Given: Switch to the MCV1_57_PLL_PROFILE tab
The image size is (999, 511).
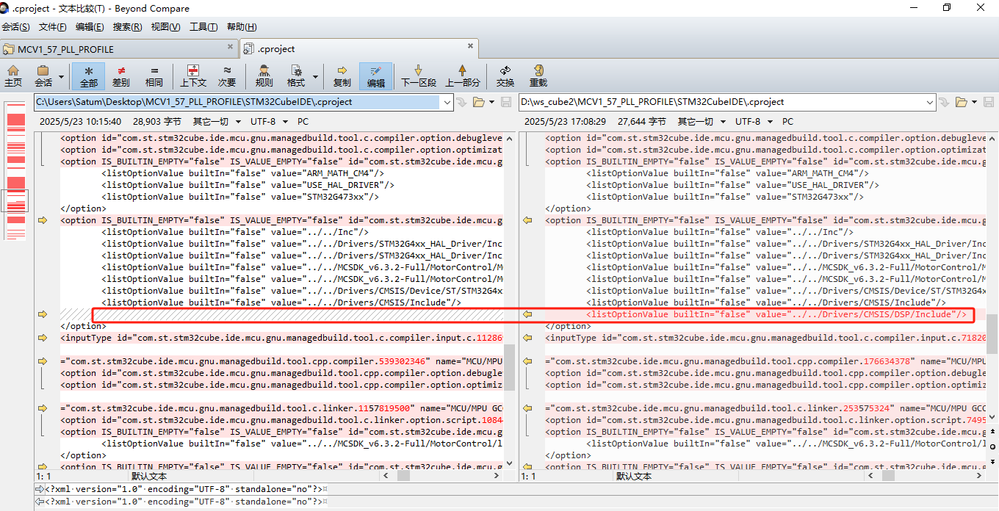Looking at the screenshot, I should pos(118,48).
